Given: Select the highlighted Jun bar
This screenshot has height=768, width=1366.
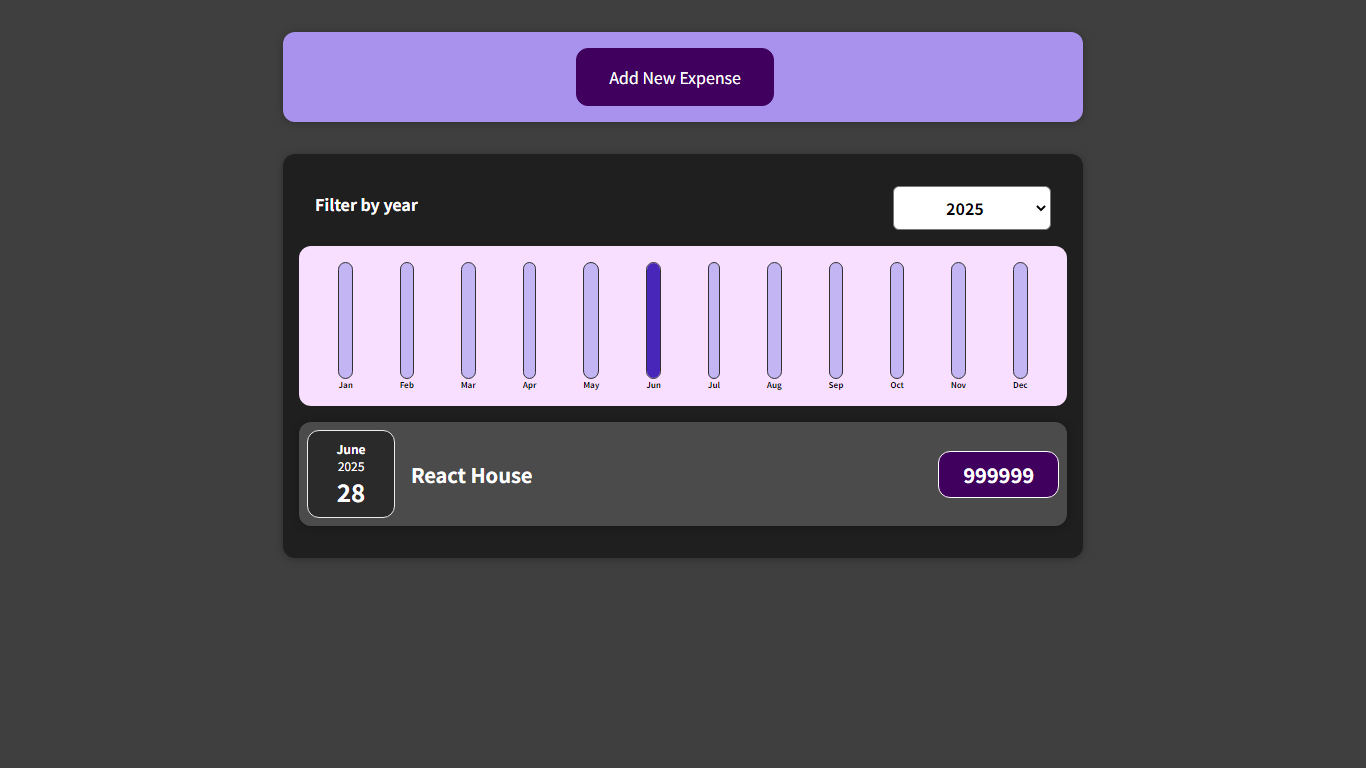Looking at the screenshot, I should 653,320.
